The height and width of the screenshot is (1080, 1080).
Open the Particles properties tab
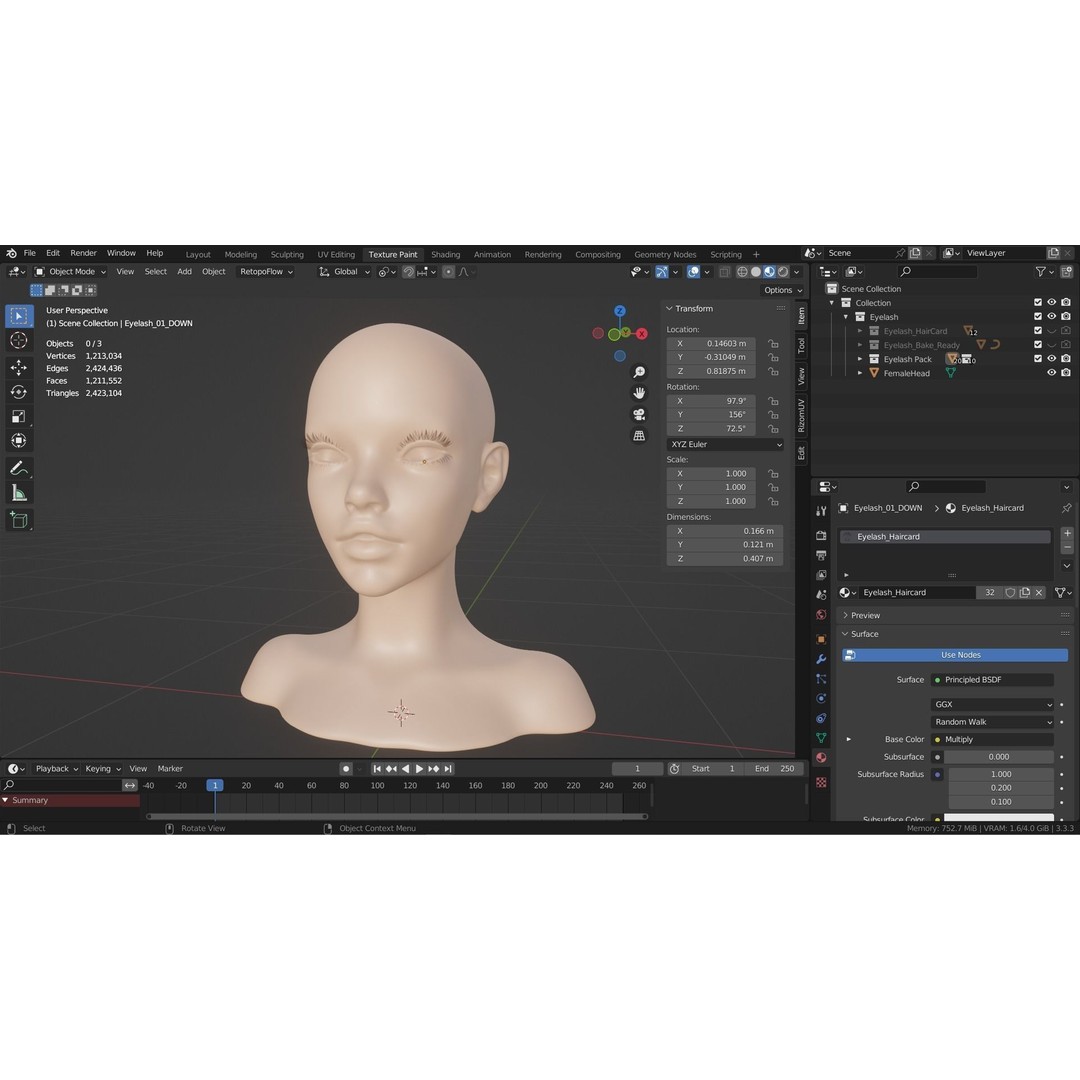coord(821,679)
